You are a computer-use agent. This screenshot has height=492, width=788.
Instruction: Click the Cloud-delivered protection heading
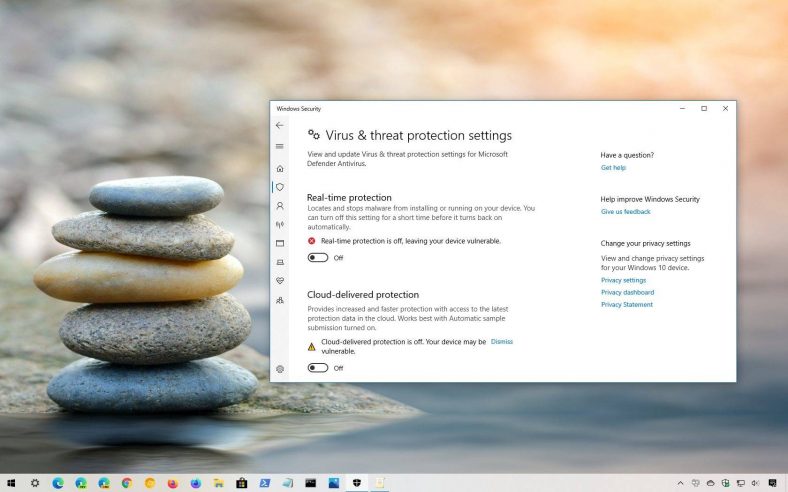point(363,294)
